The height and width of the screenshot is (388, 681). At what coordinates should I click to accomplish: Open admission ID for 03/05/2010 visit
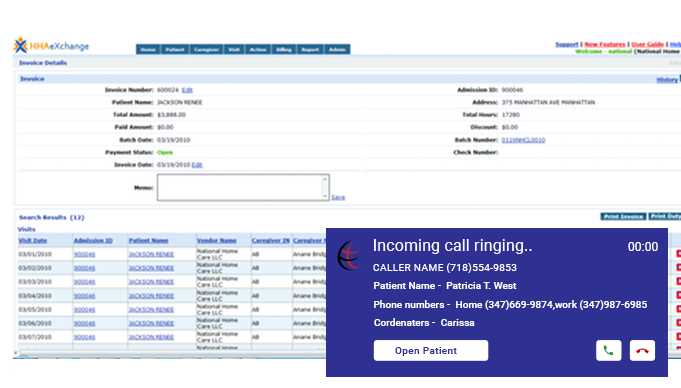[x=84, y=310]
